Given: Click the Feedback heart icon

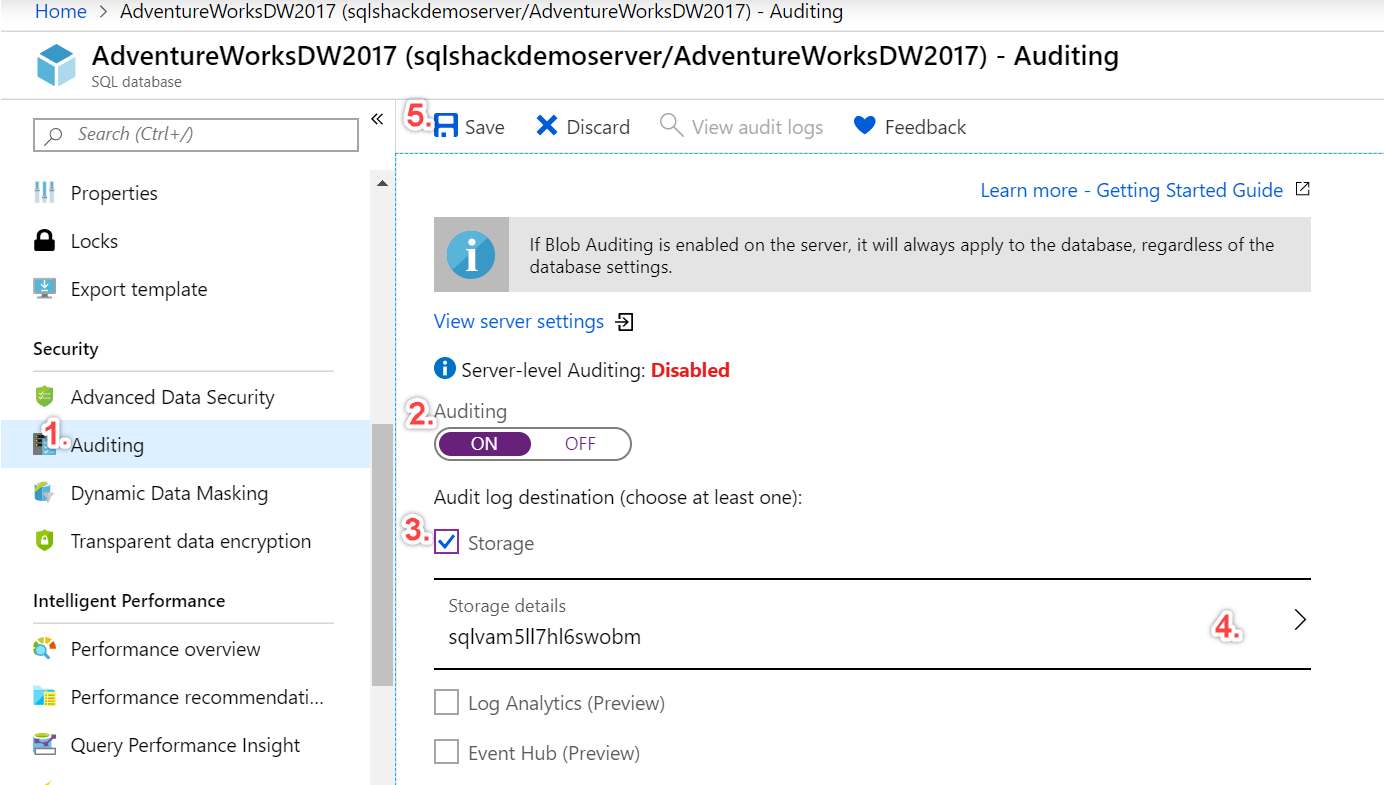Looking at the screenshot, I should [x=865, y=125].
